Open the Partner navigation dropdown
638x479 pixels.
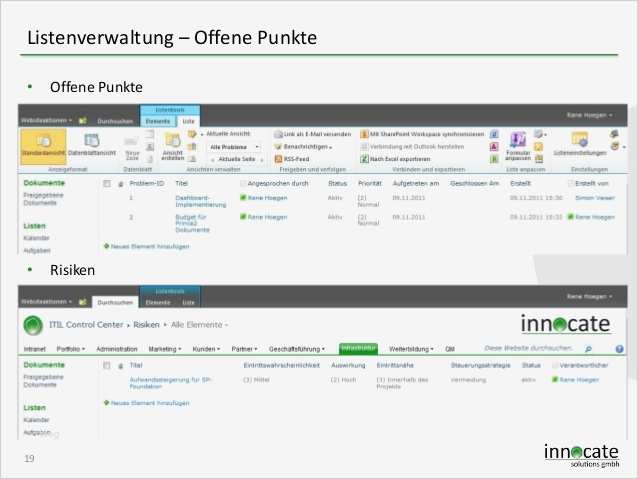(x=244, y=349)
